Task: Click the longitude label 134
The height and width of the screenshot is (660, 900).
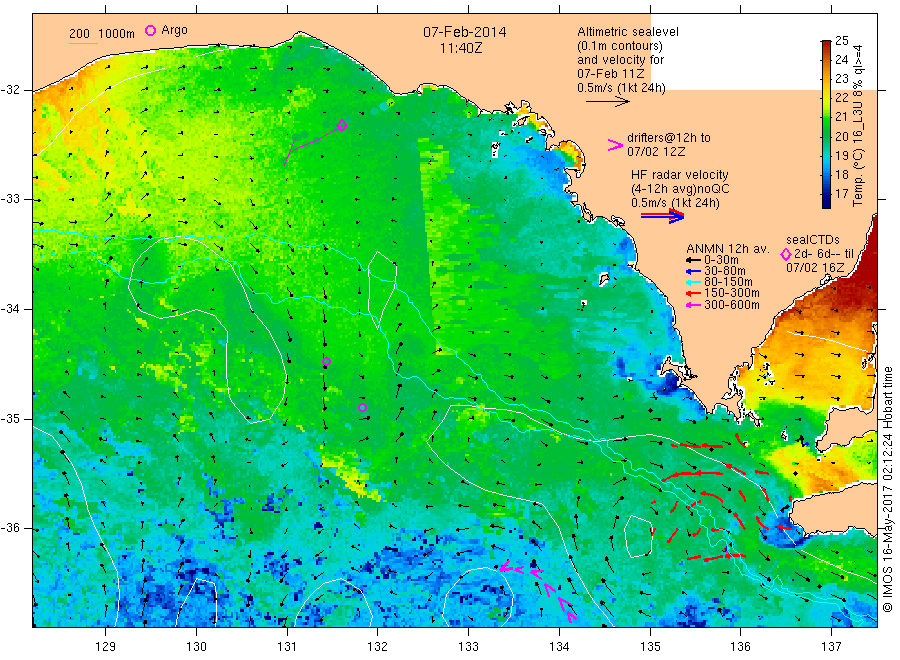Action: tap(559, 647)
